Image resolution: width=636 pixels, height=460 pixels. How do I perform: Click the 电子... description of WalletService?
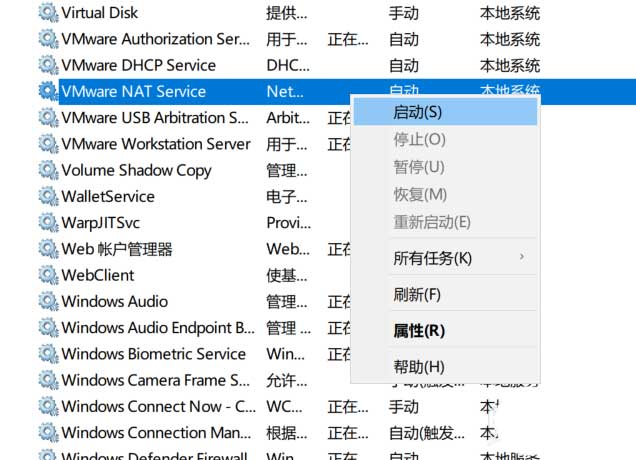[287, 197]
